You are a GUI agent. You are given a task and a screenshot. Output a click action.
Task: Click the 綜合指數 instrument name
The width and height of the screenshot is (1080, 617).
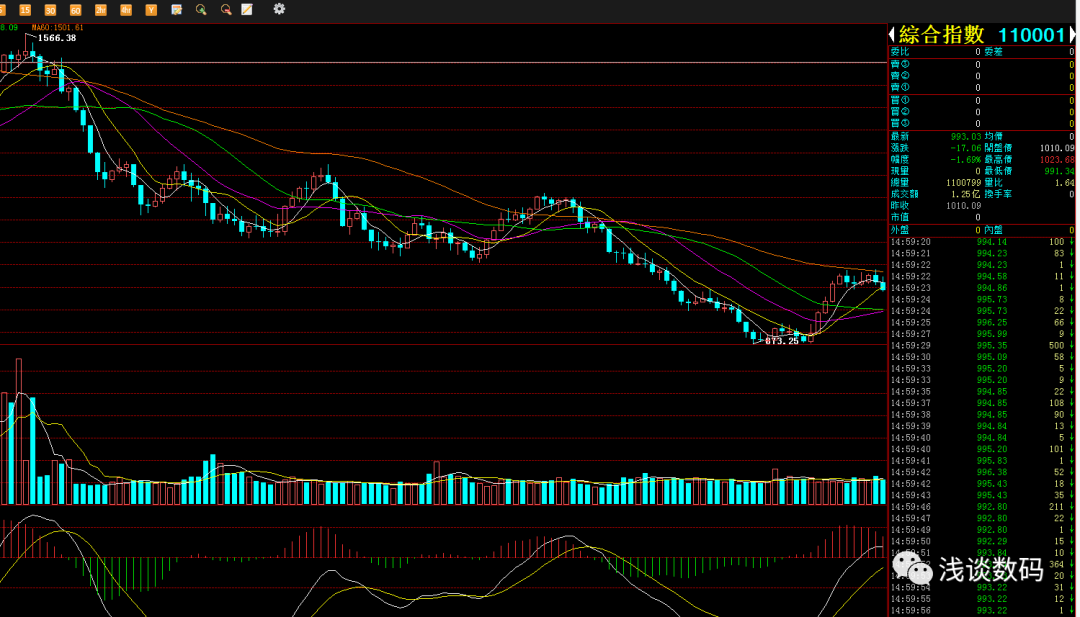click(x=942, y=34)
